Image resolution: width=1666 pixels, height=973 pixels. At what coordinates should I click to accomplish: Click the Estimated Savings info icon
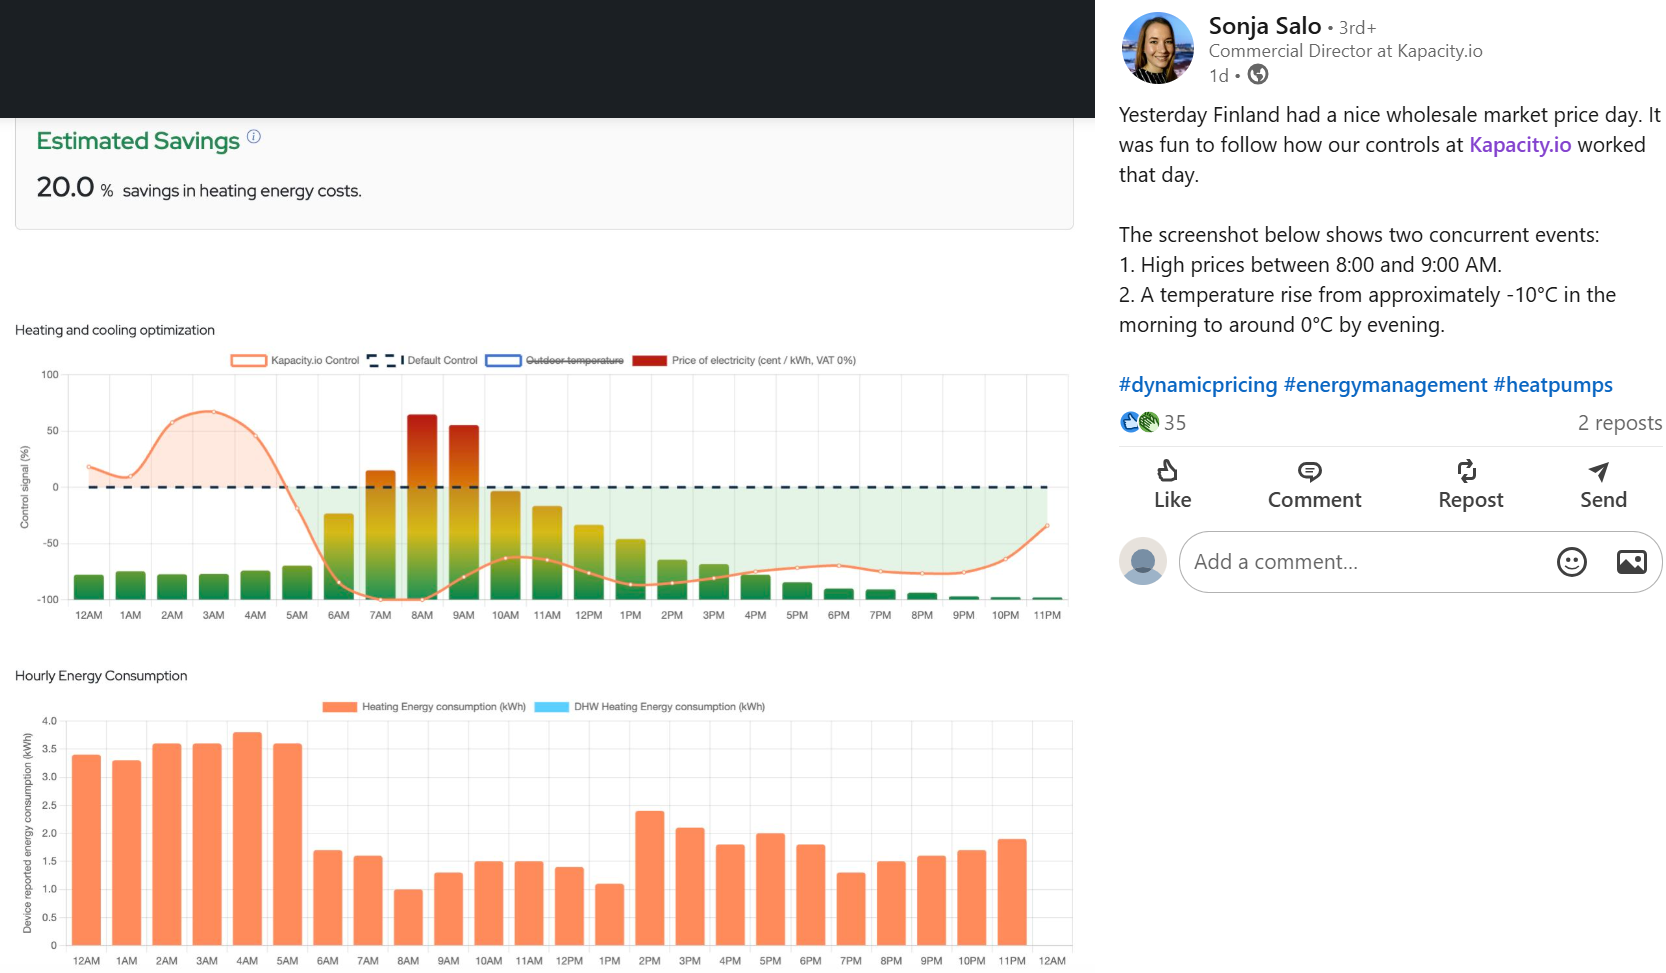pos(254,137)
